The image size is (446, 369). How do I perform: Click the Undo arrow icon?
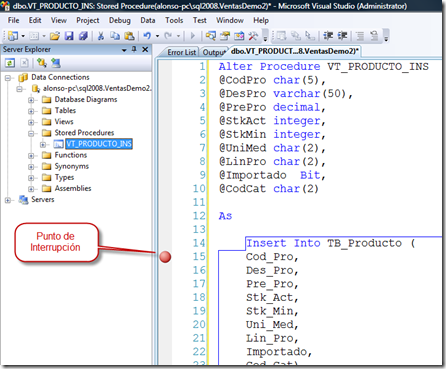tap(147, 35)
